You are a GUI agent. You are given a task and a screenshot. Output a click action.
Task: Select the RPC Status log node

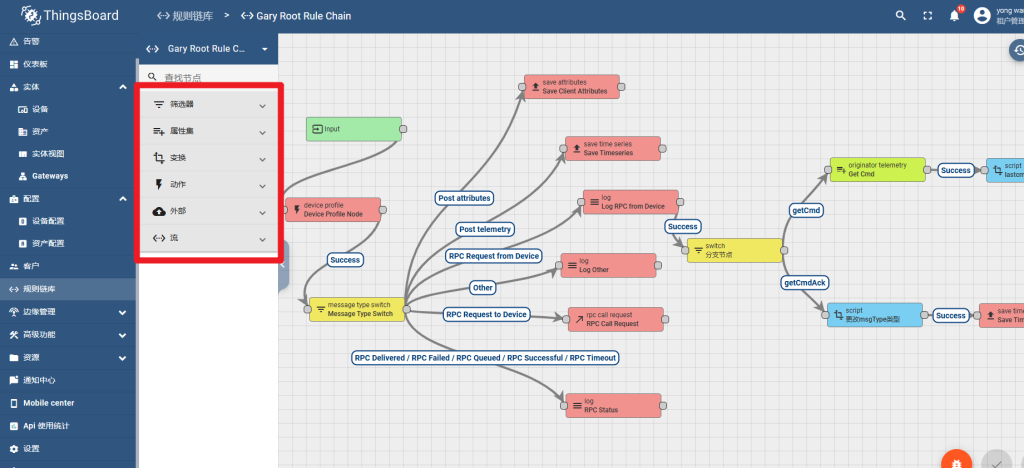[613, 405]
